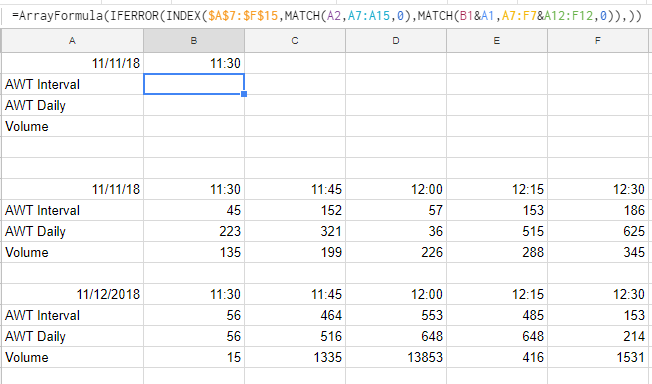Click cell B1 showing 11:30
Image resolution: width=652 pixels, height=384 pixels.
pos(194,63)
